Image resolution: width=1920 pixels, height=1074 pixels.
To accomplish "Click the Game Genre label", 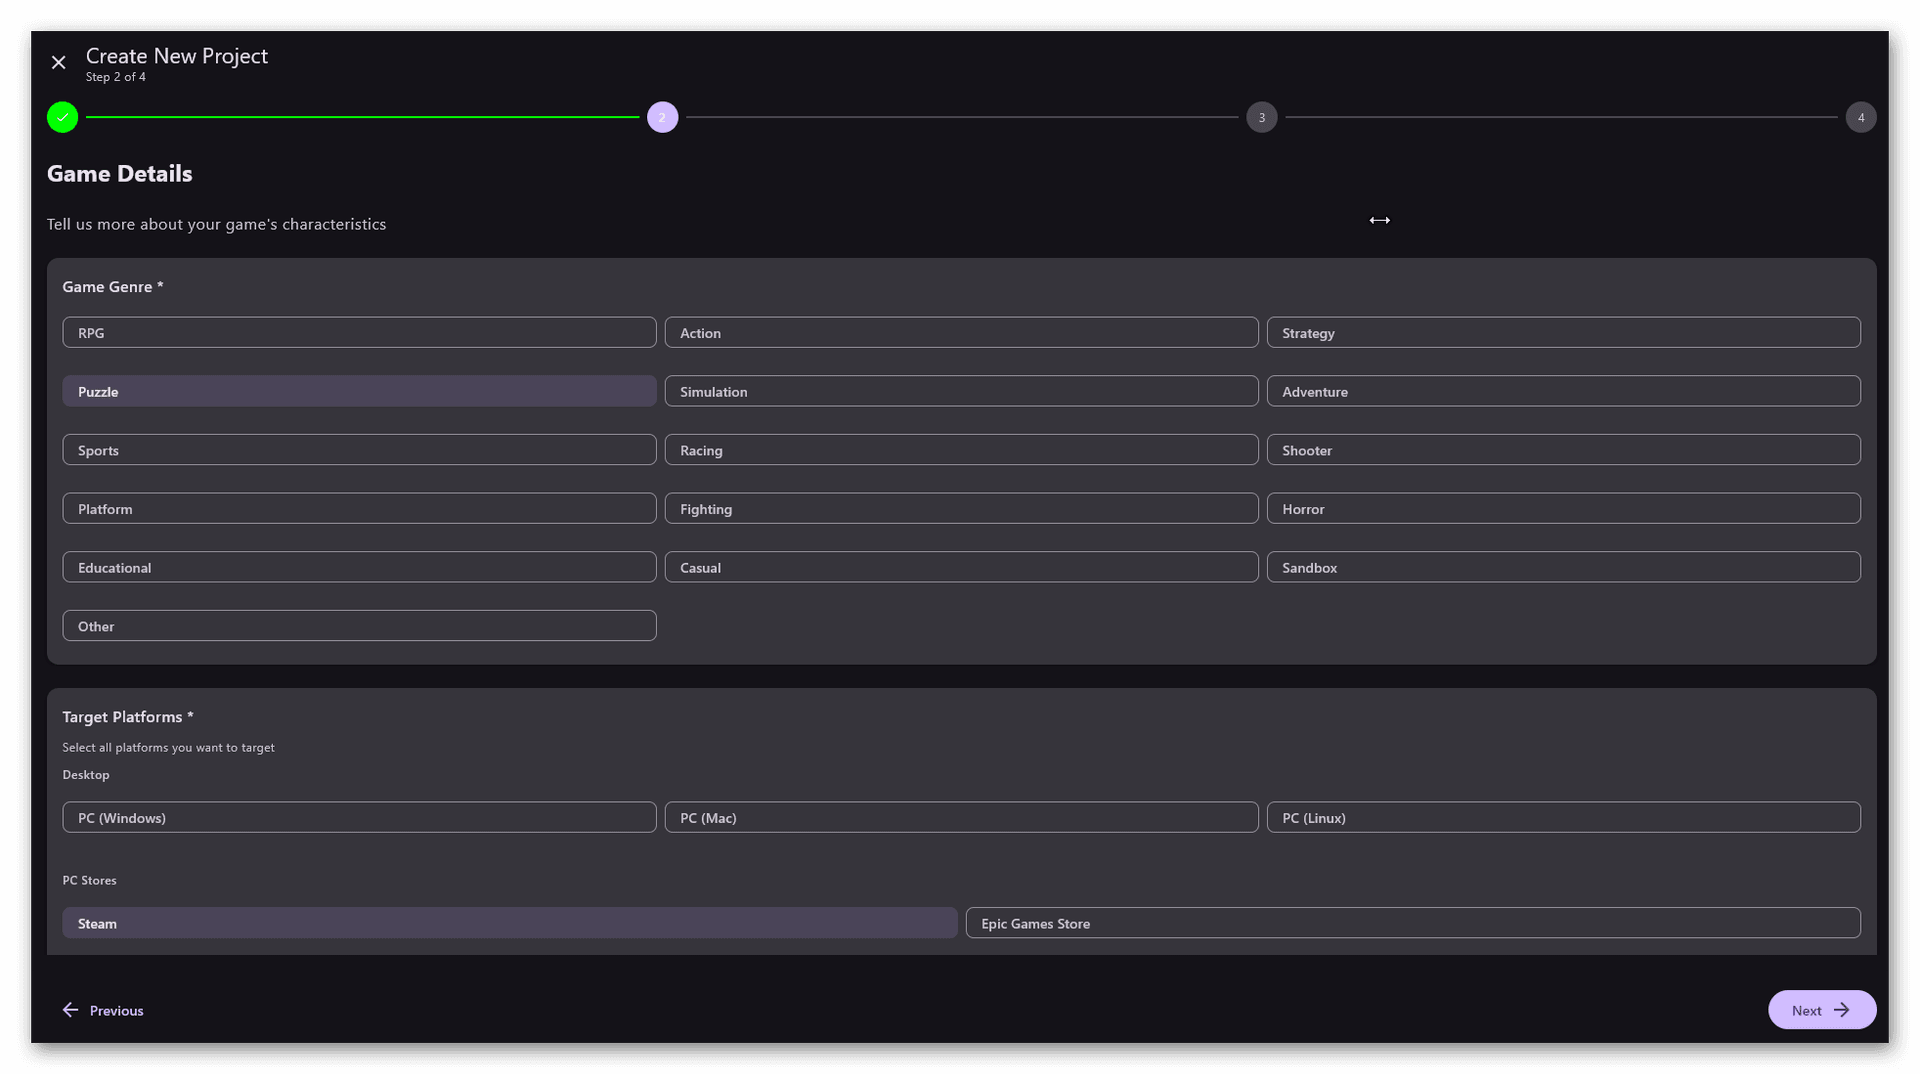I will click(x=113, y=287).
